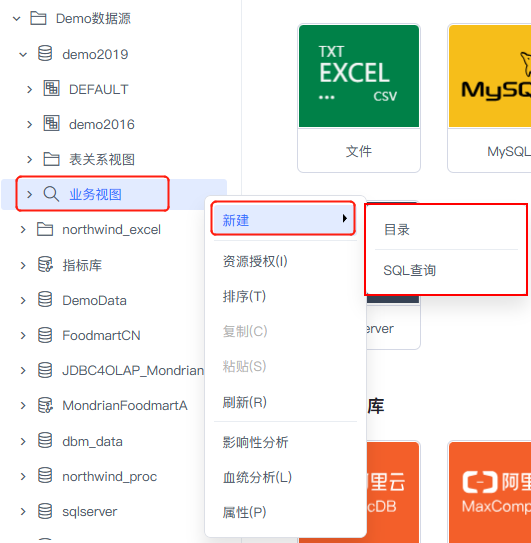This screenshot has width=531, height=543.
Task: Collapse the demo2019 node
Action: click(x=23, y=54)
